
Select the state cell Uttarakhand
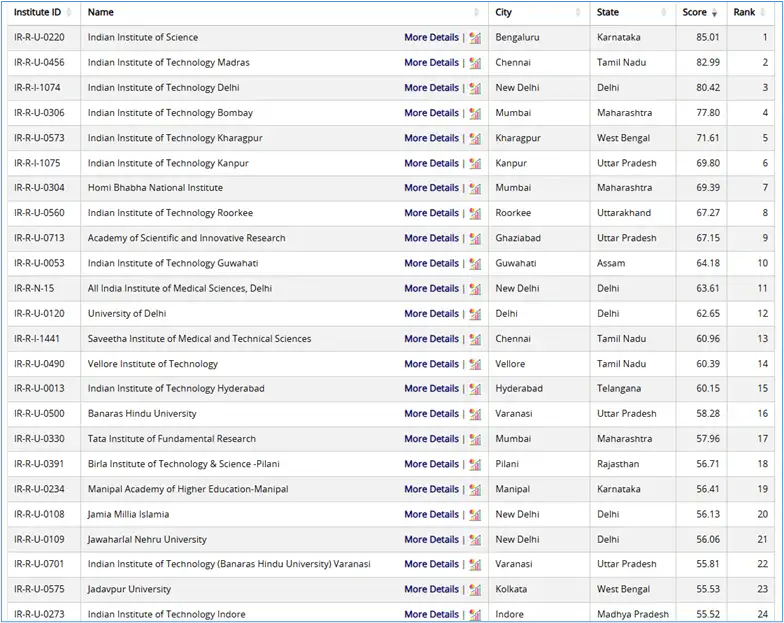coord(624,213)
